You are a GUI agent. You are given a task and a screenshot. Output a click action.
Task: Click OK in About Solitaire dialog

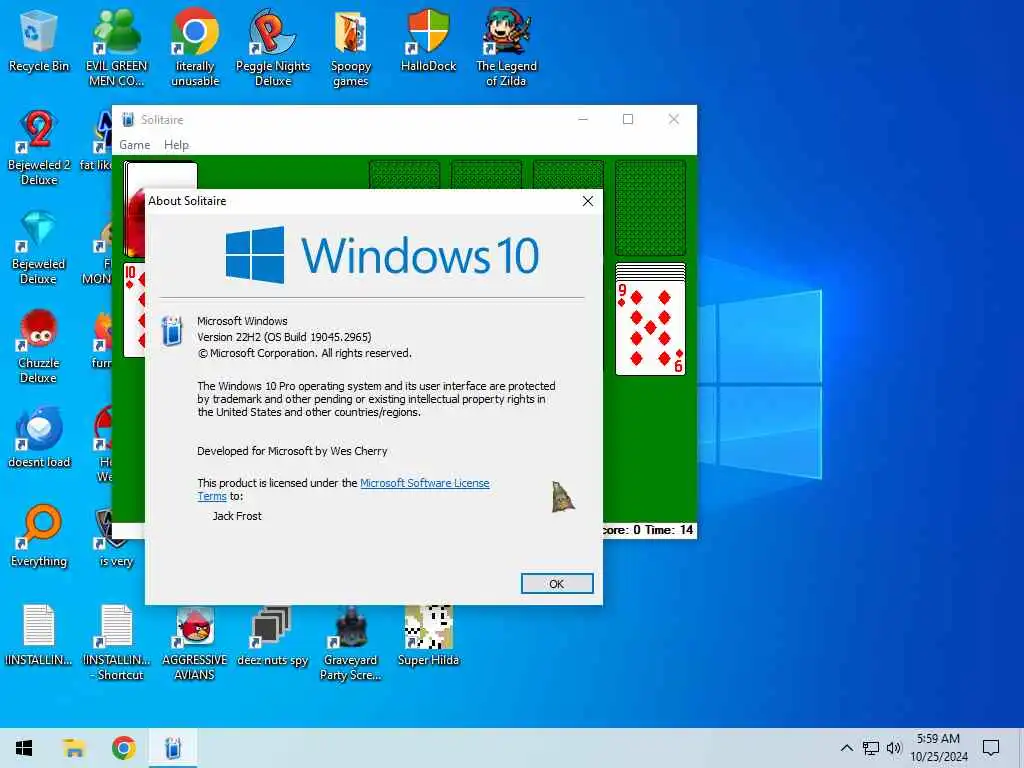click(x=556, y=584)
